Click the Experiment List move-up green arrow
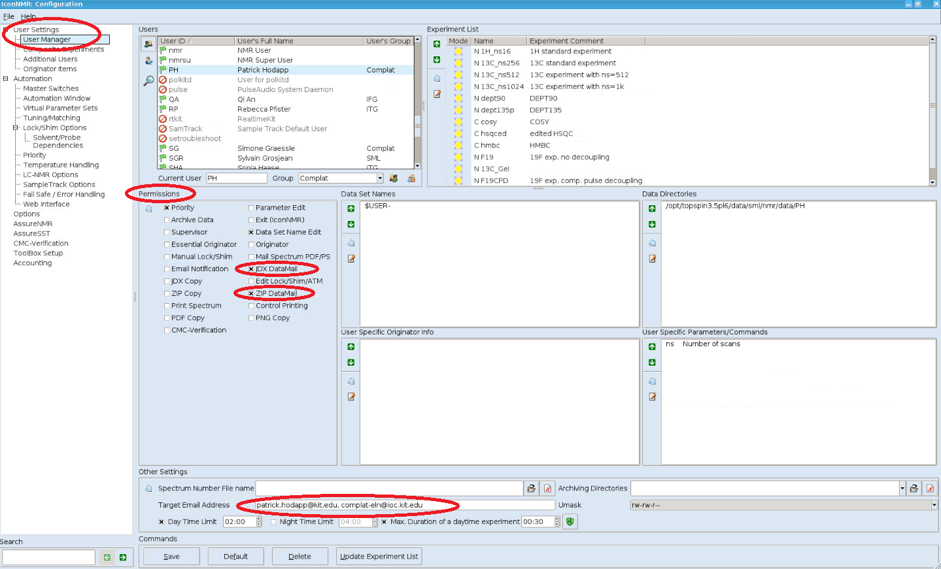The width and height of the screenshot is (941, 569). pyautogui.click(x=436, y=44)
